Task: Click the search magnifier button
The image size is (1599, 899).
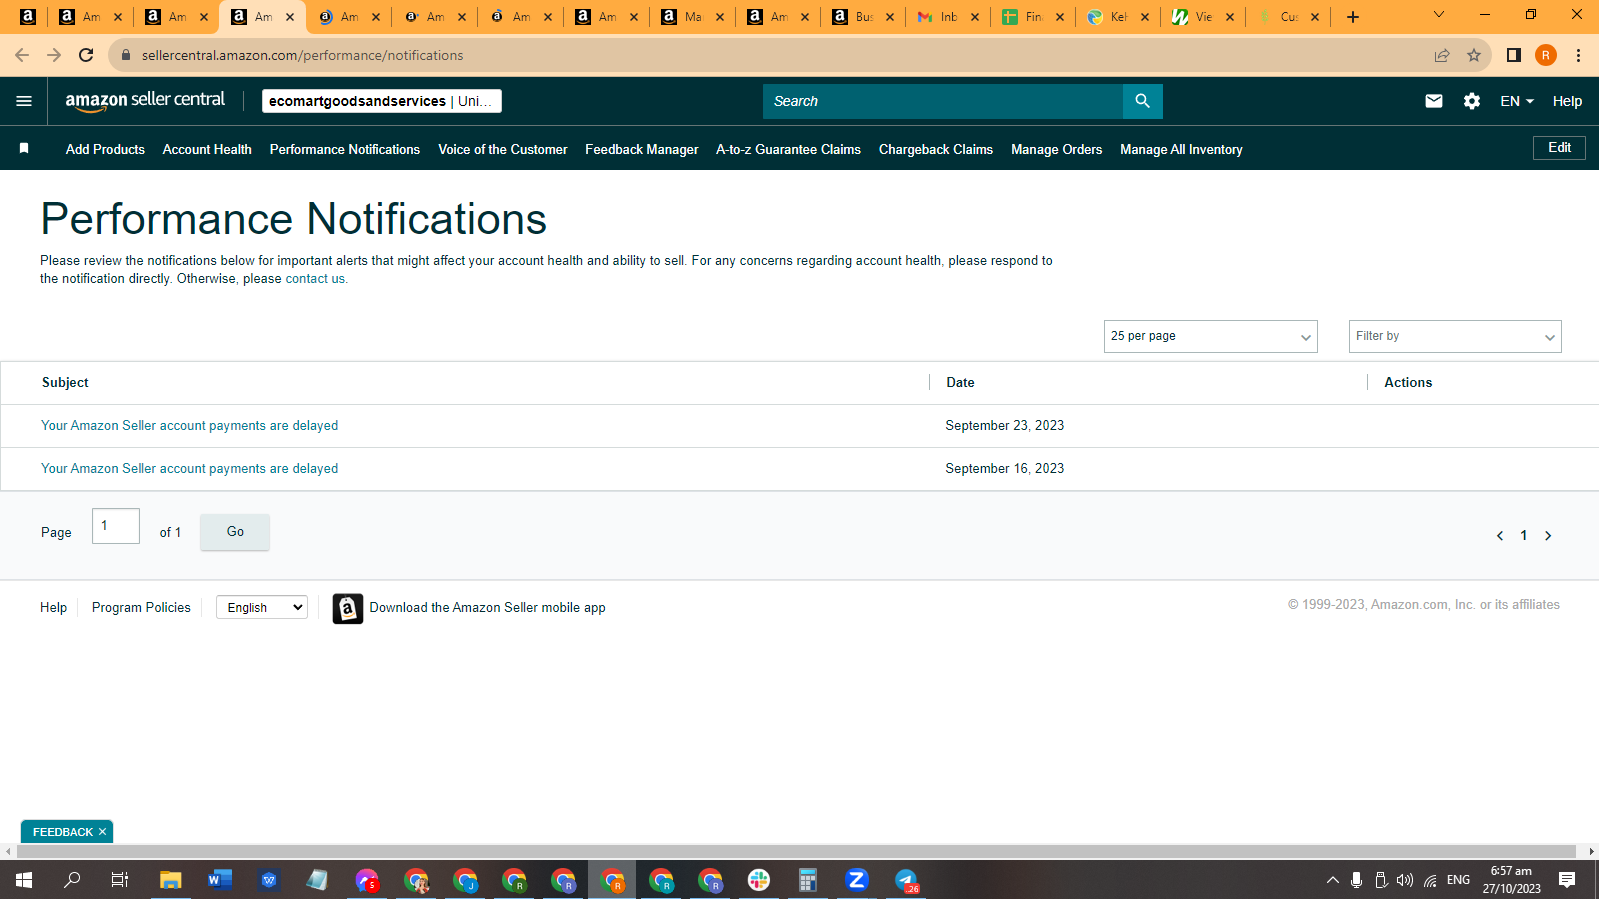Action: click(1142, 101)
